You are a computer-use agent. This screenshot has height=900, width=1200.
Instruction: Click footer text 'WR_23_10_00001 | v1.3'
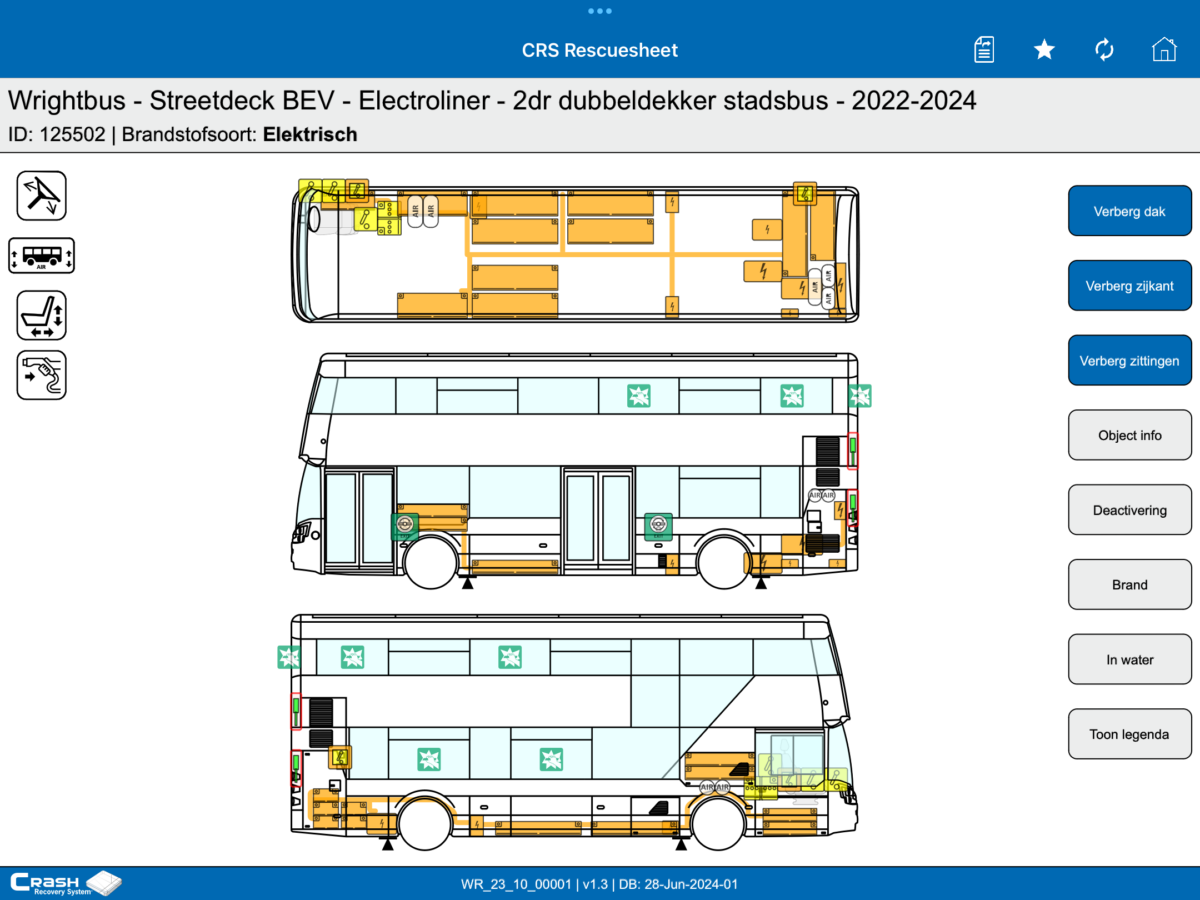(x=536, y=884)
